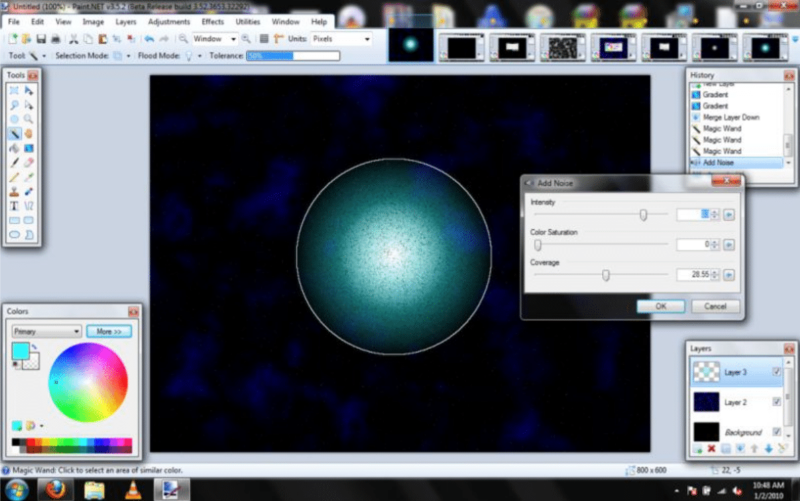The width and height of the screenshot is (800, 501).
Task: Select the Move Selection tool
Action: pyautogui.click(x=29, y=105)
